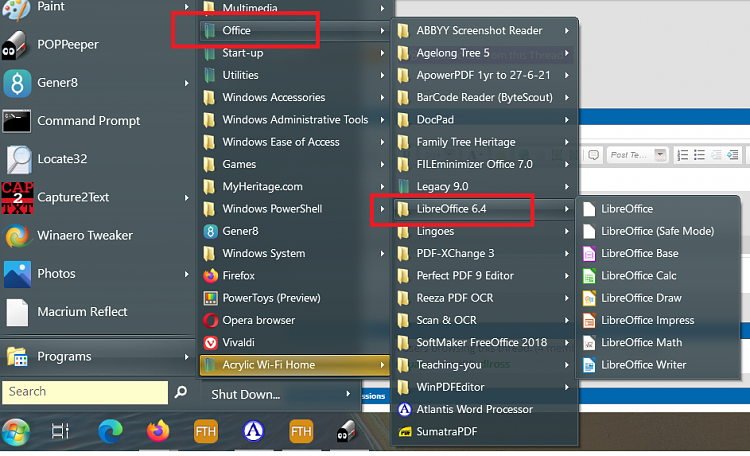Launch LibreOffice Calc
This screenshot has height=456, width=750.
tap(658, 276)
